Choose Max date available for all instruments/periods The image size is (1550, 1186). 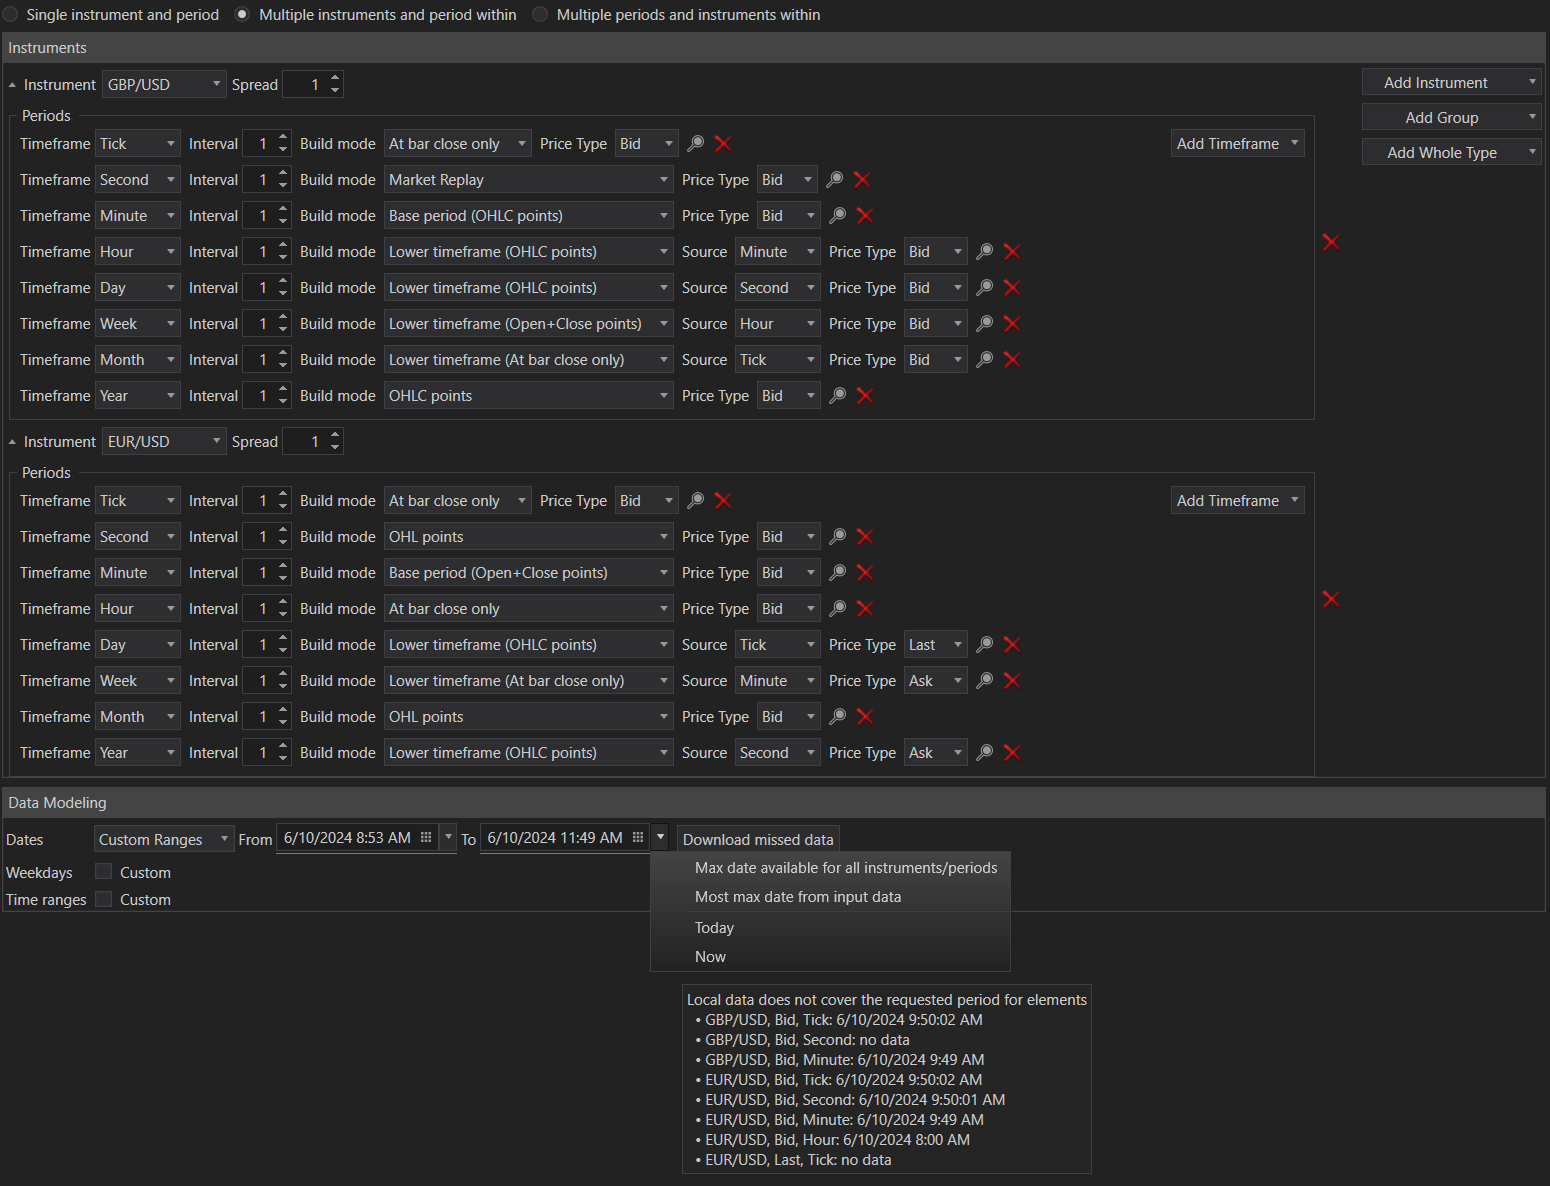tap(845, 868)
